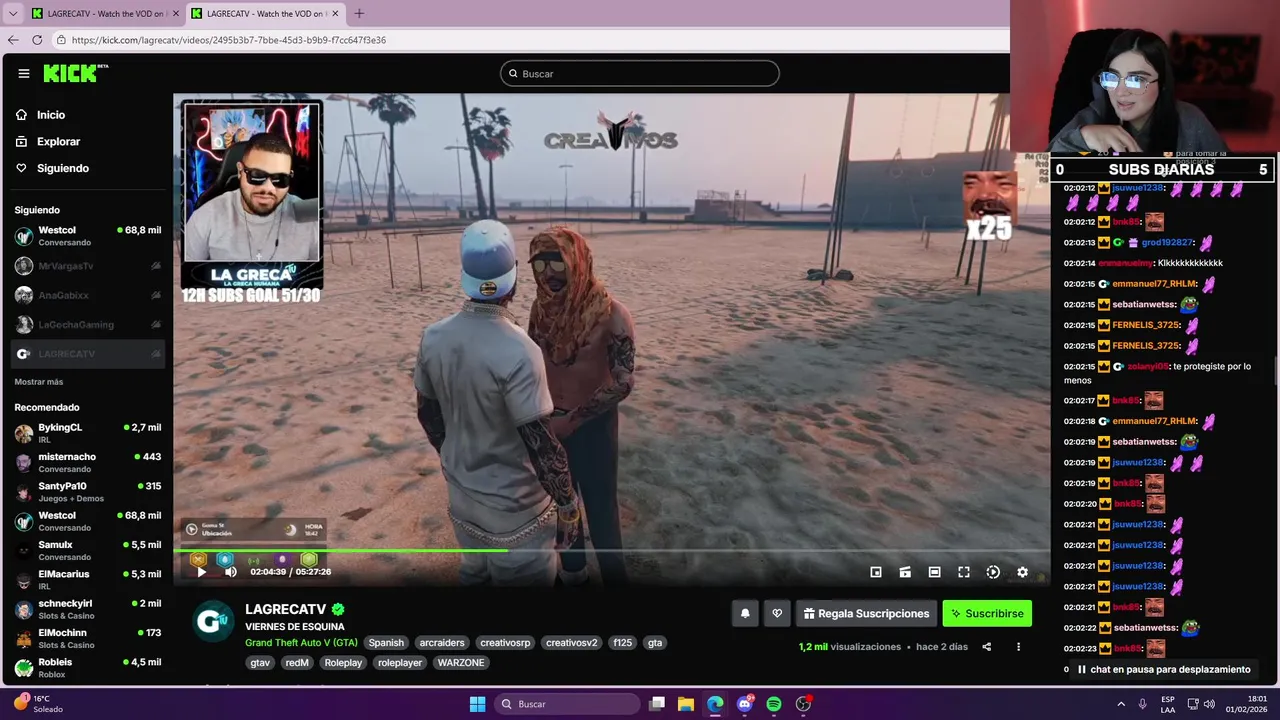Image resolution: width=1280 pixels, height=720 pixels.
Task: Open Task View on the taskbar
Action: coord(657,704)
